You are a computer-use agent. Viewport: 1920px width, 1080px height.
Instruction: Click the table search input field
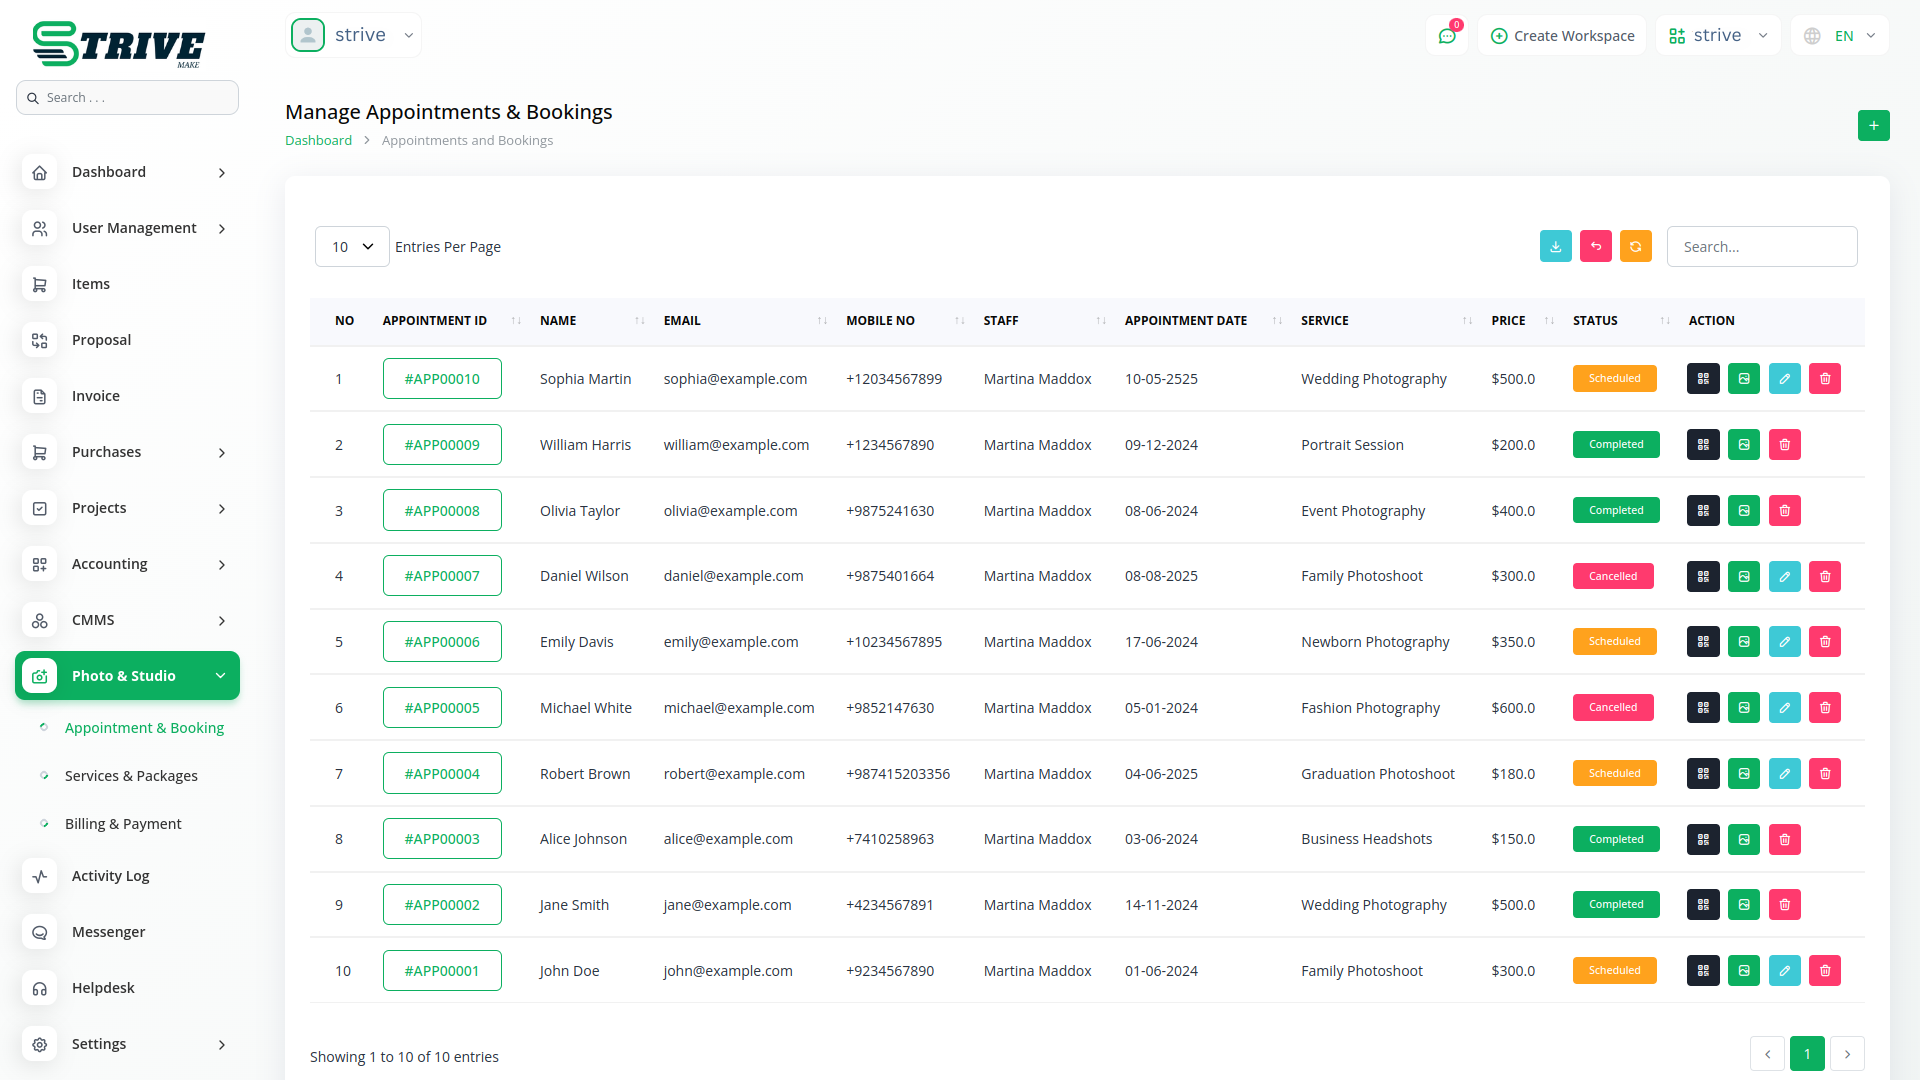1761,247
